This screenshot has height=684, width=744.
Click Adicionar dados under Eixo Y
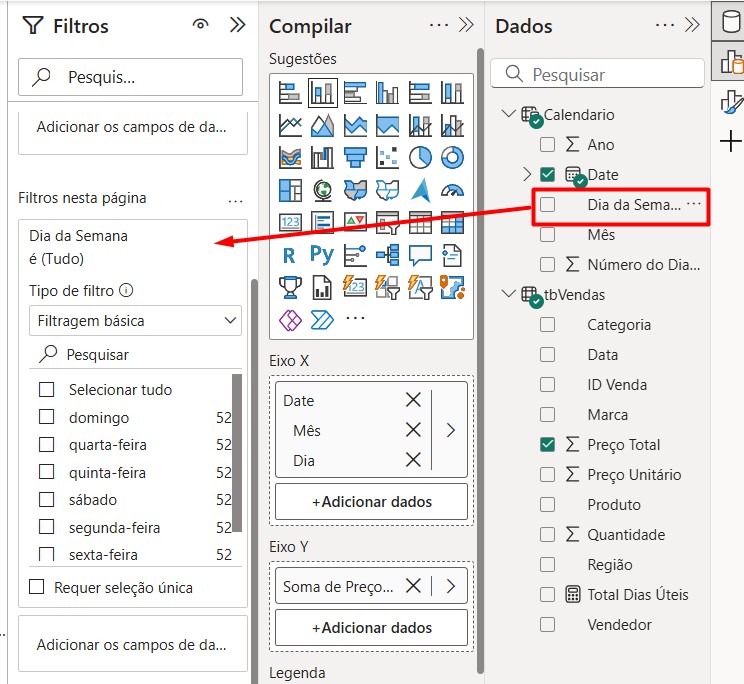(372, 628)
